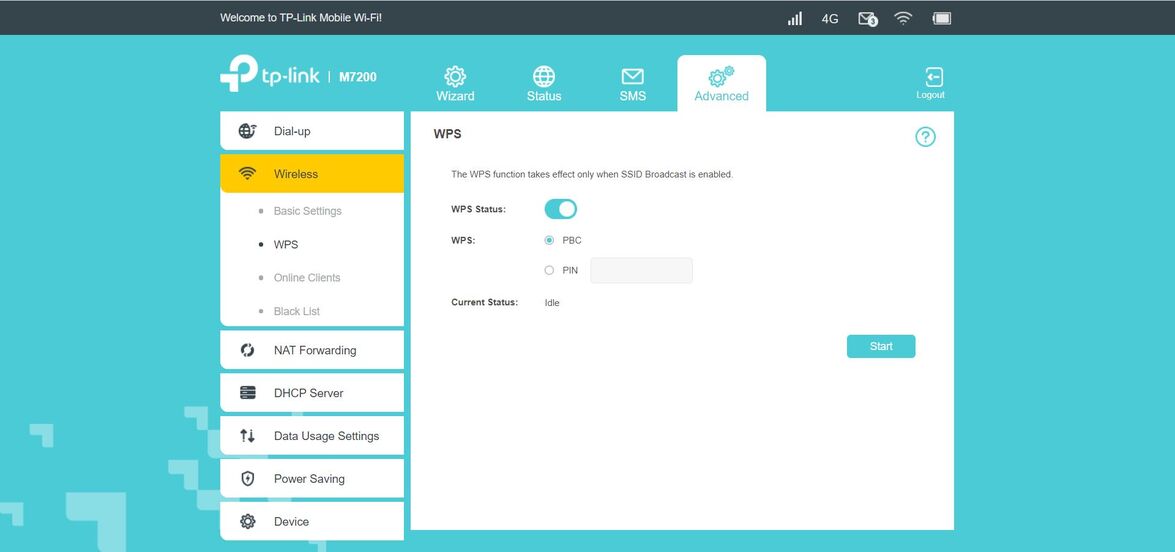Image resolution: width=1175 pixels, height=552 pixels.
Task: Click the tp-link logo
Action: (270, 75)
